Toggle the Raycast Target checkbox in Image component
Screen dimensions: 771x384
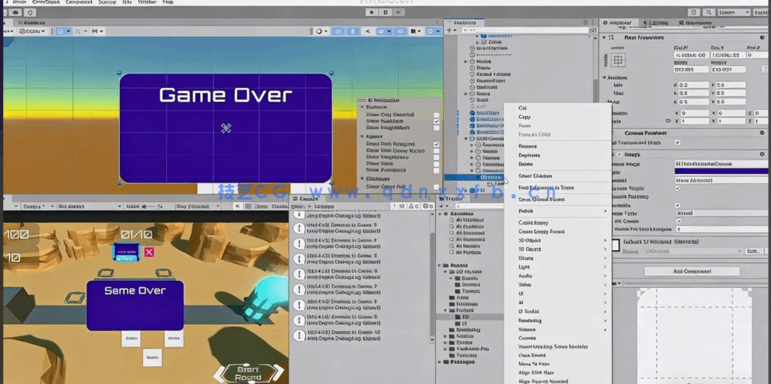pos(678,188)
